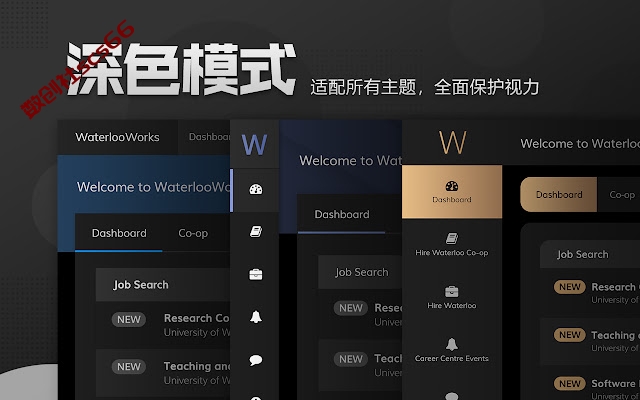Open the Research job title in the right panel
The width and height of the screenshot is (640, 400).
coord(616,287)
